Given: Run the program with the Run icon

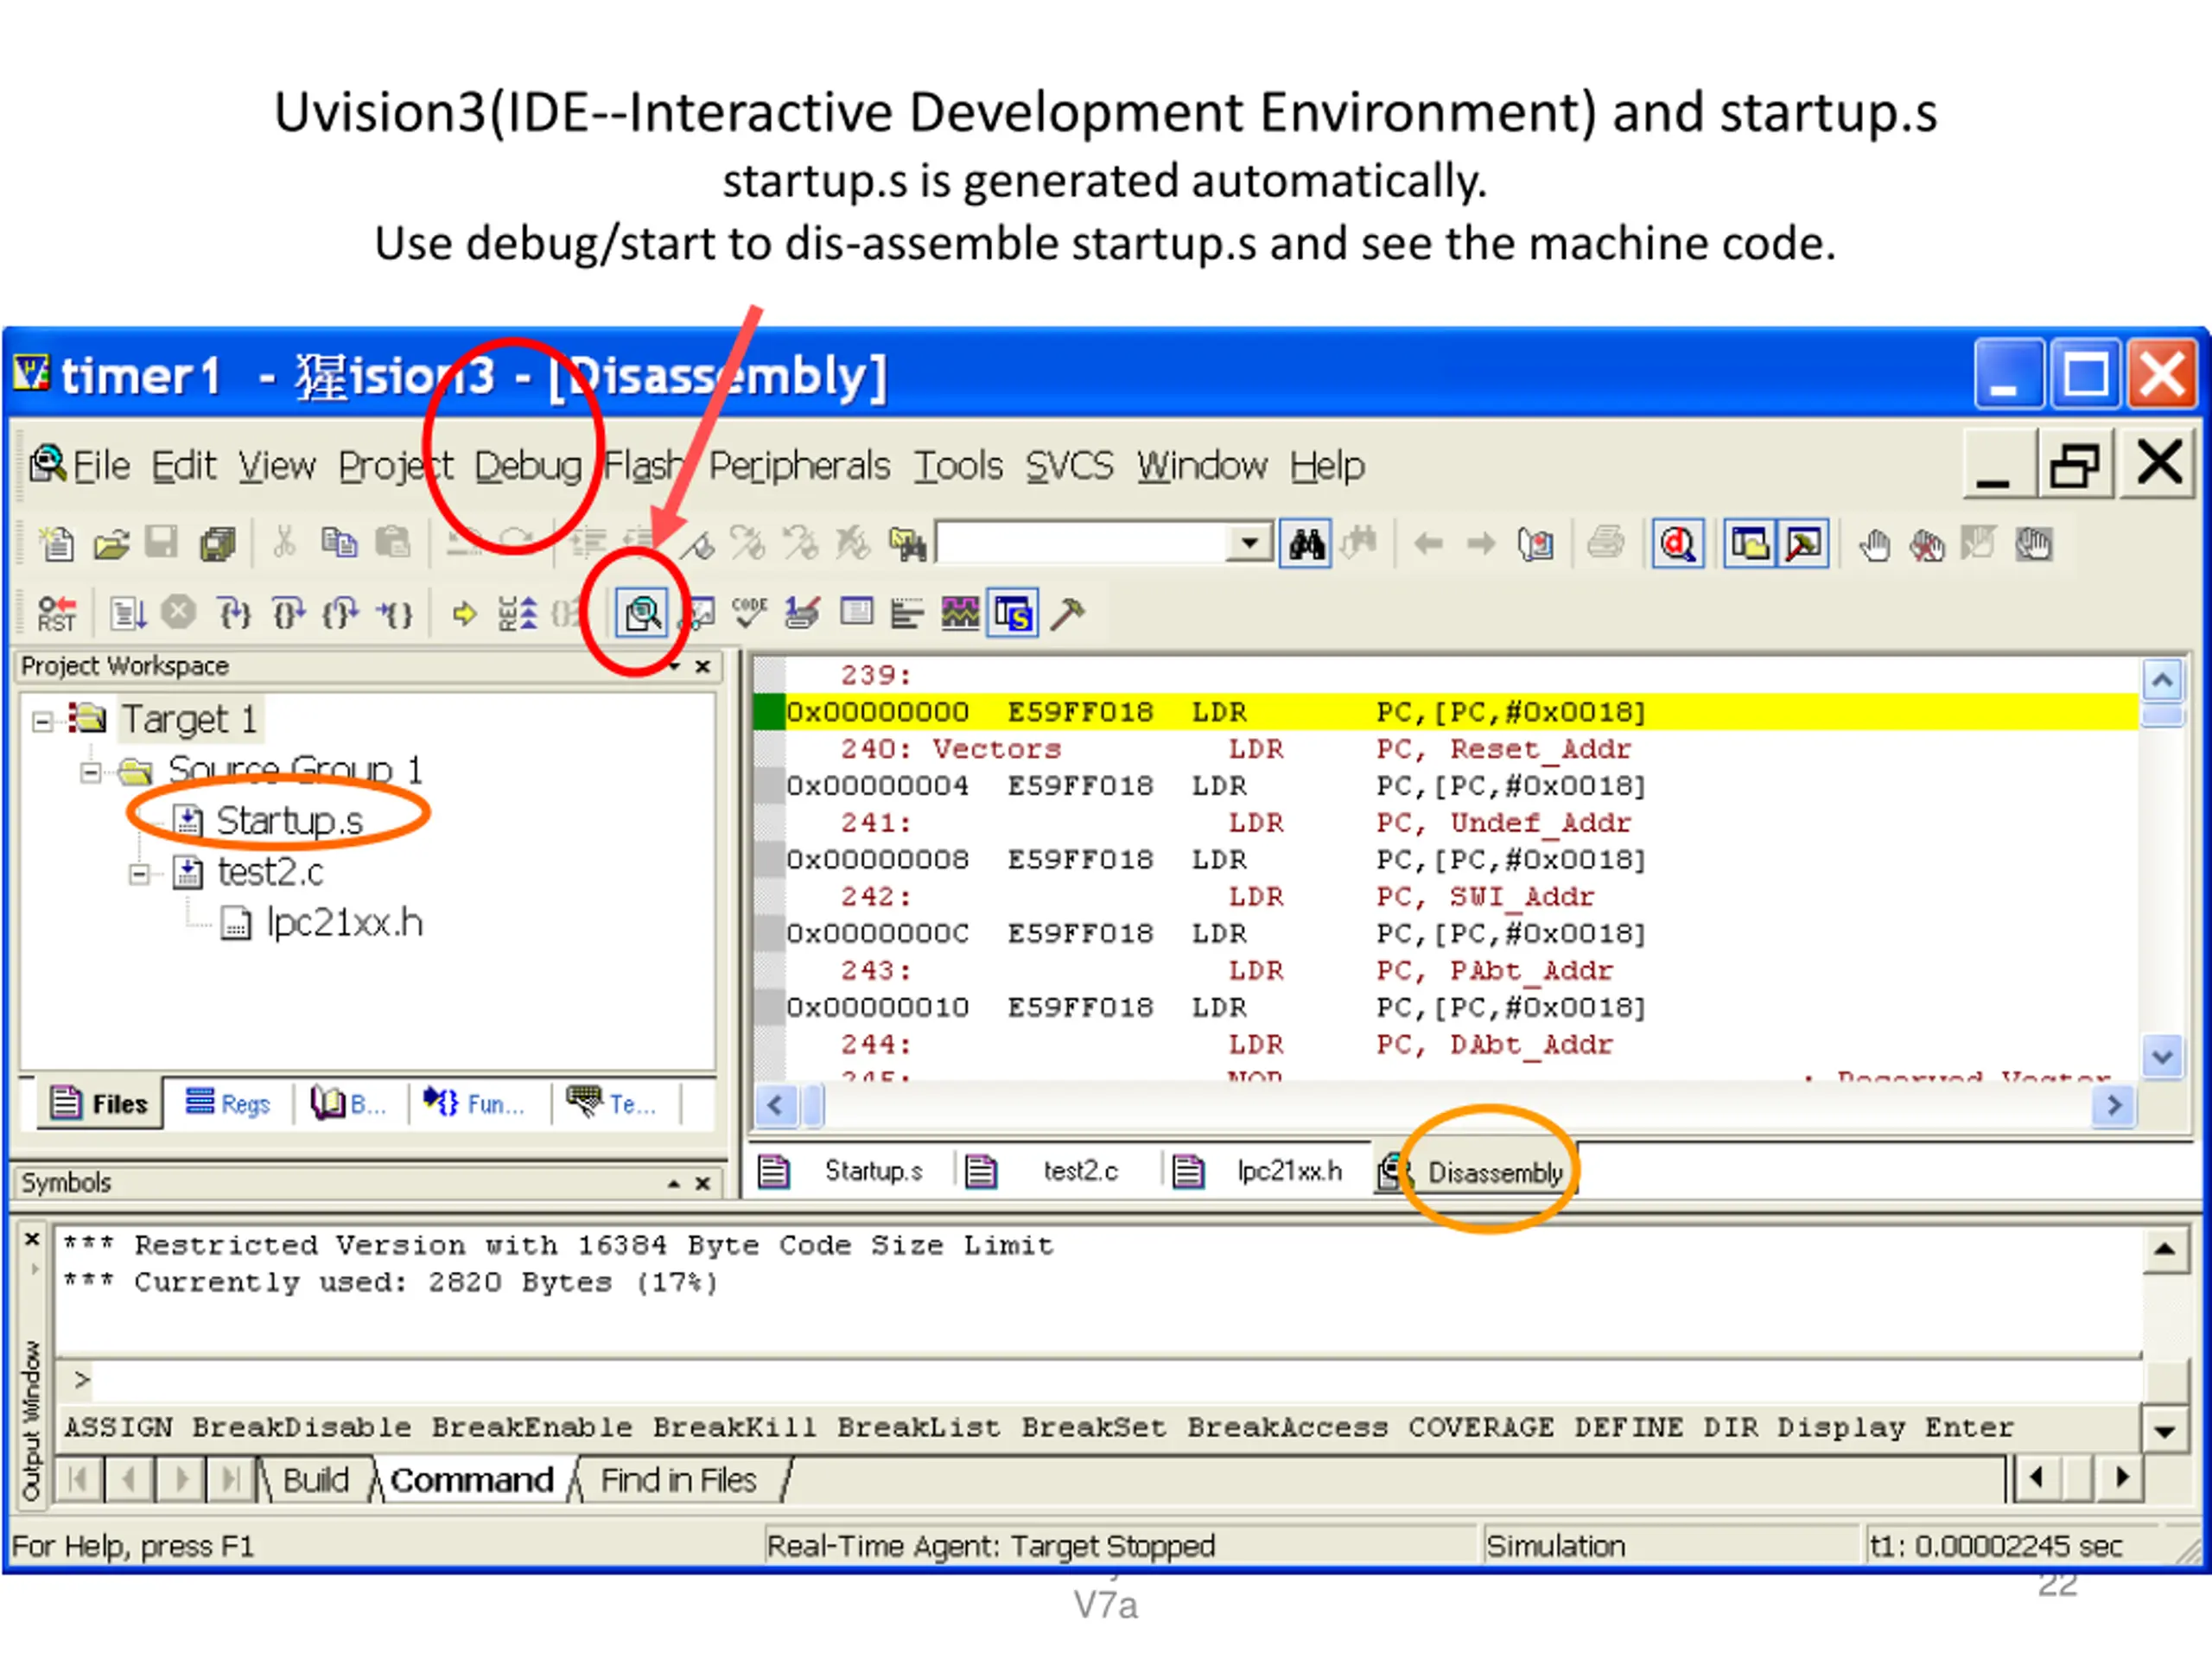Looking at the screenshot, I should click(128, 613).
